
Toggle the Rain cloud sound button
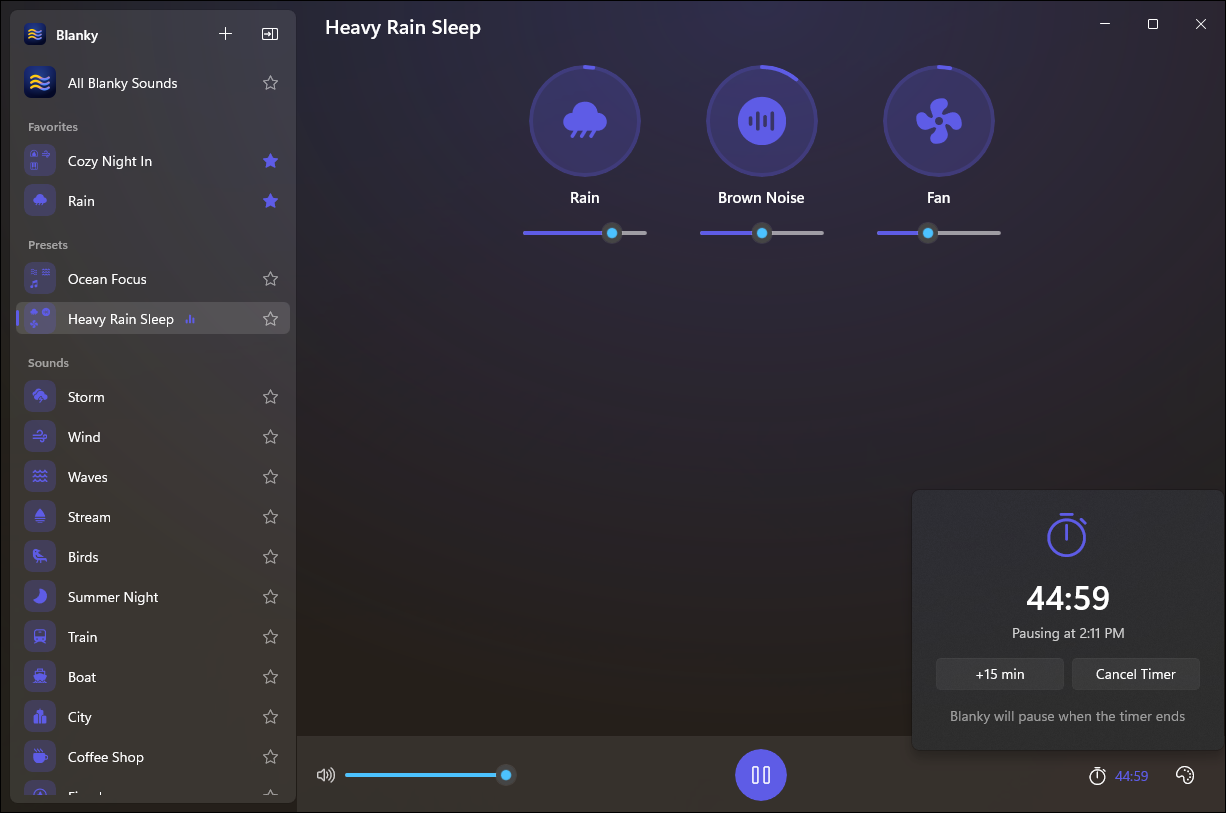(x=585, y=121)
